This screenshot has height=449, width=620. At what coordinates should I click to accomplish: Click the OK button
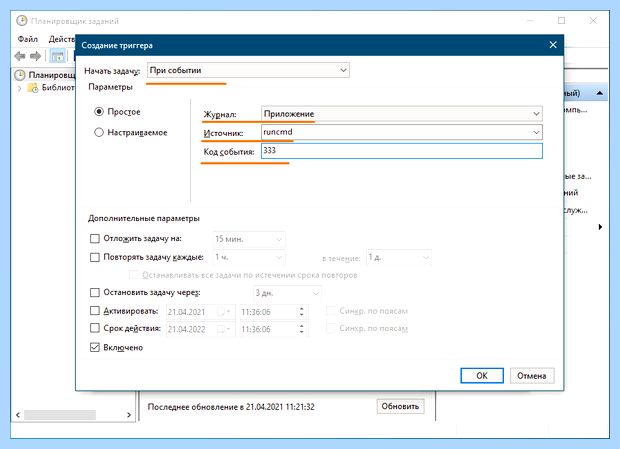[482, 375]
